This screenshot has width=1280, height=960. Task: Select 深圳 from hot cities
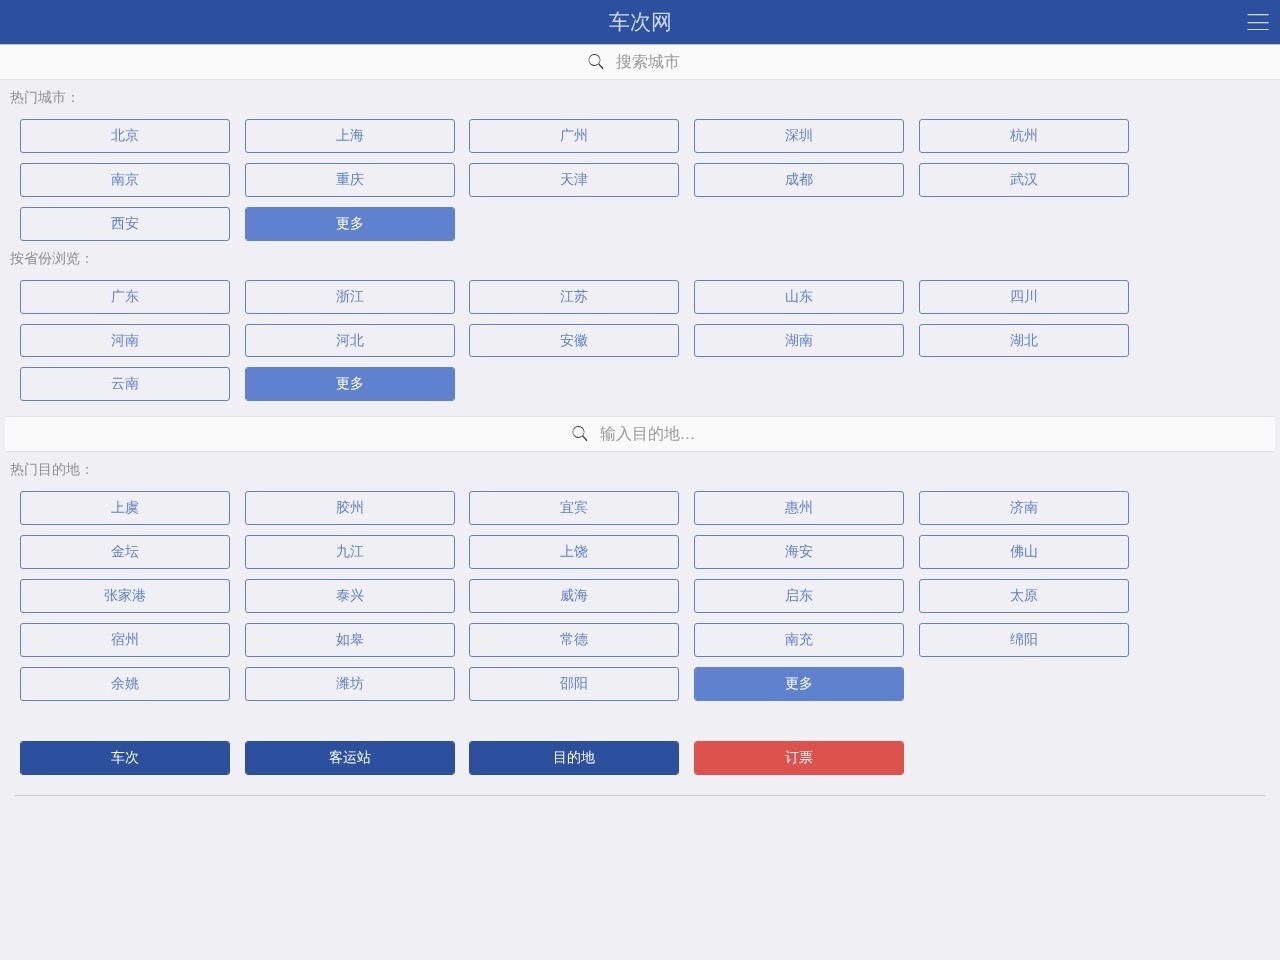coord(798,136)
